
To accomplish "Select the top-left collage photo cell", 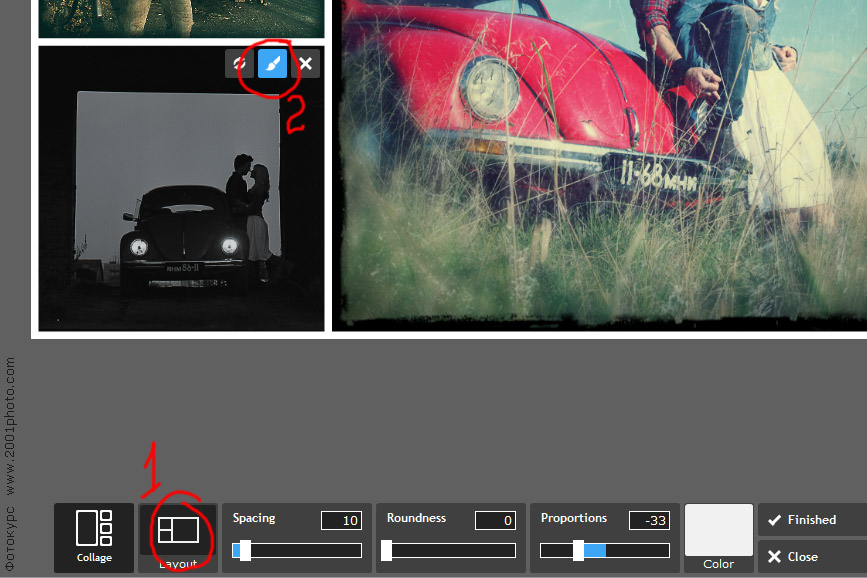I will [181, 19].
